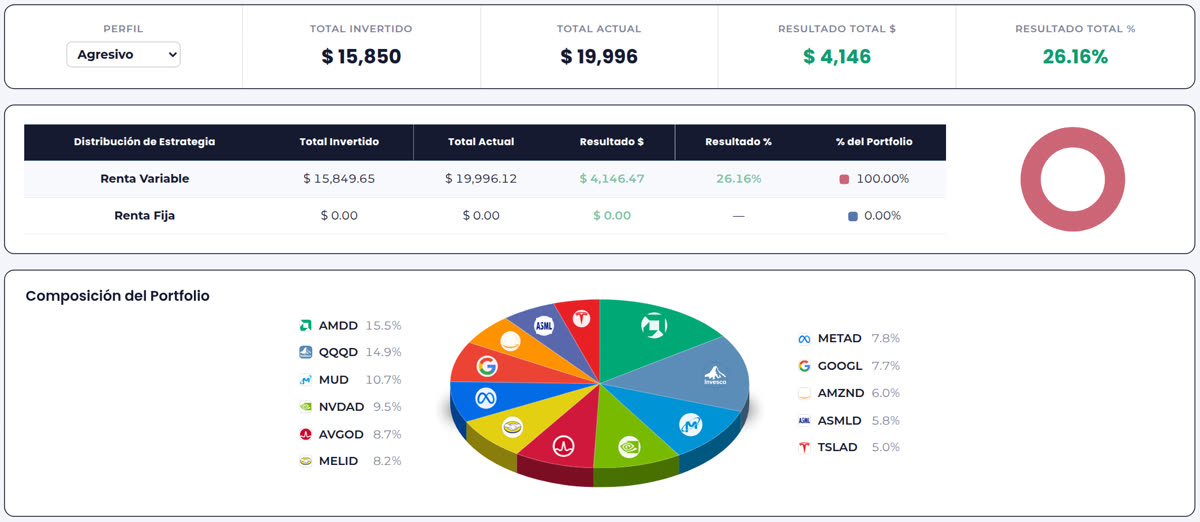The width and height of the screenshot is (1200, 522).
Task: Click the Invesco logo on the steel blue pie slice
Action: (x=715, y=375)
